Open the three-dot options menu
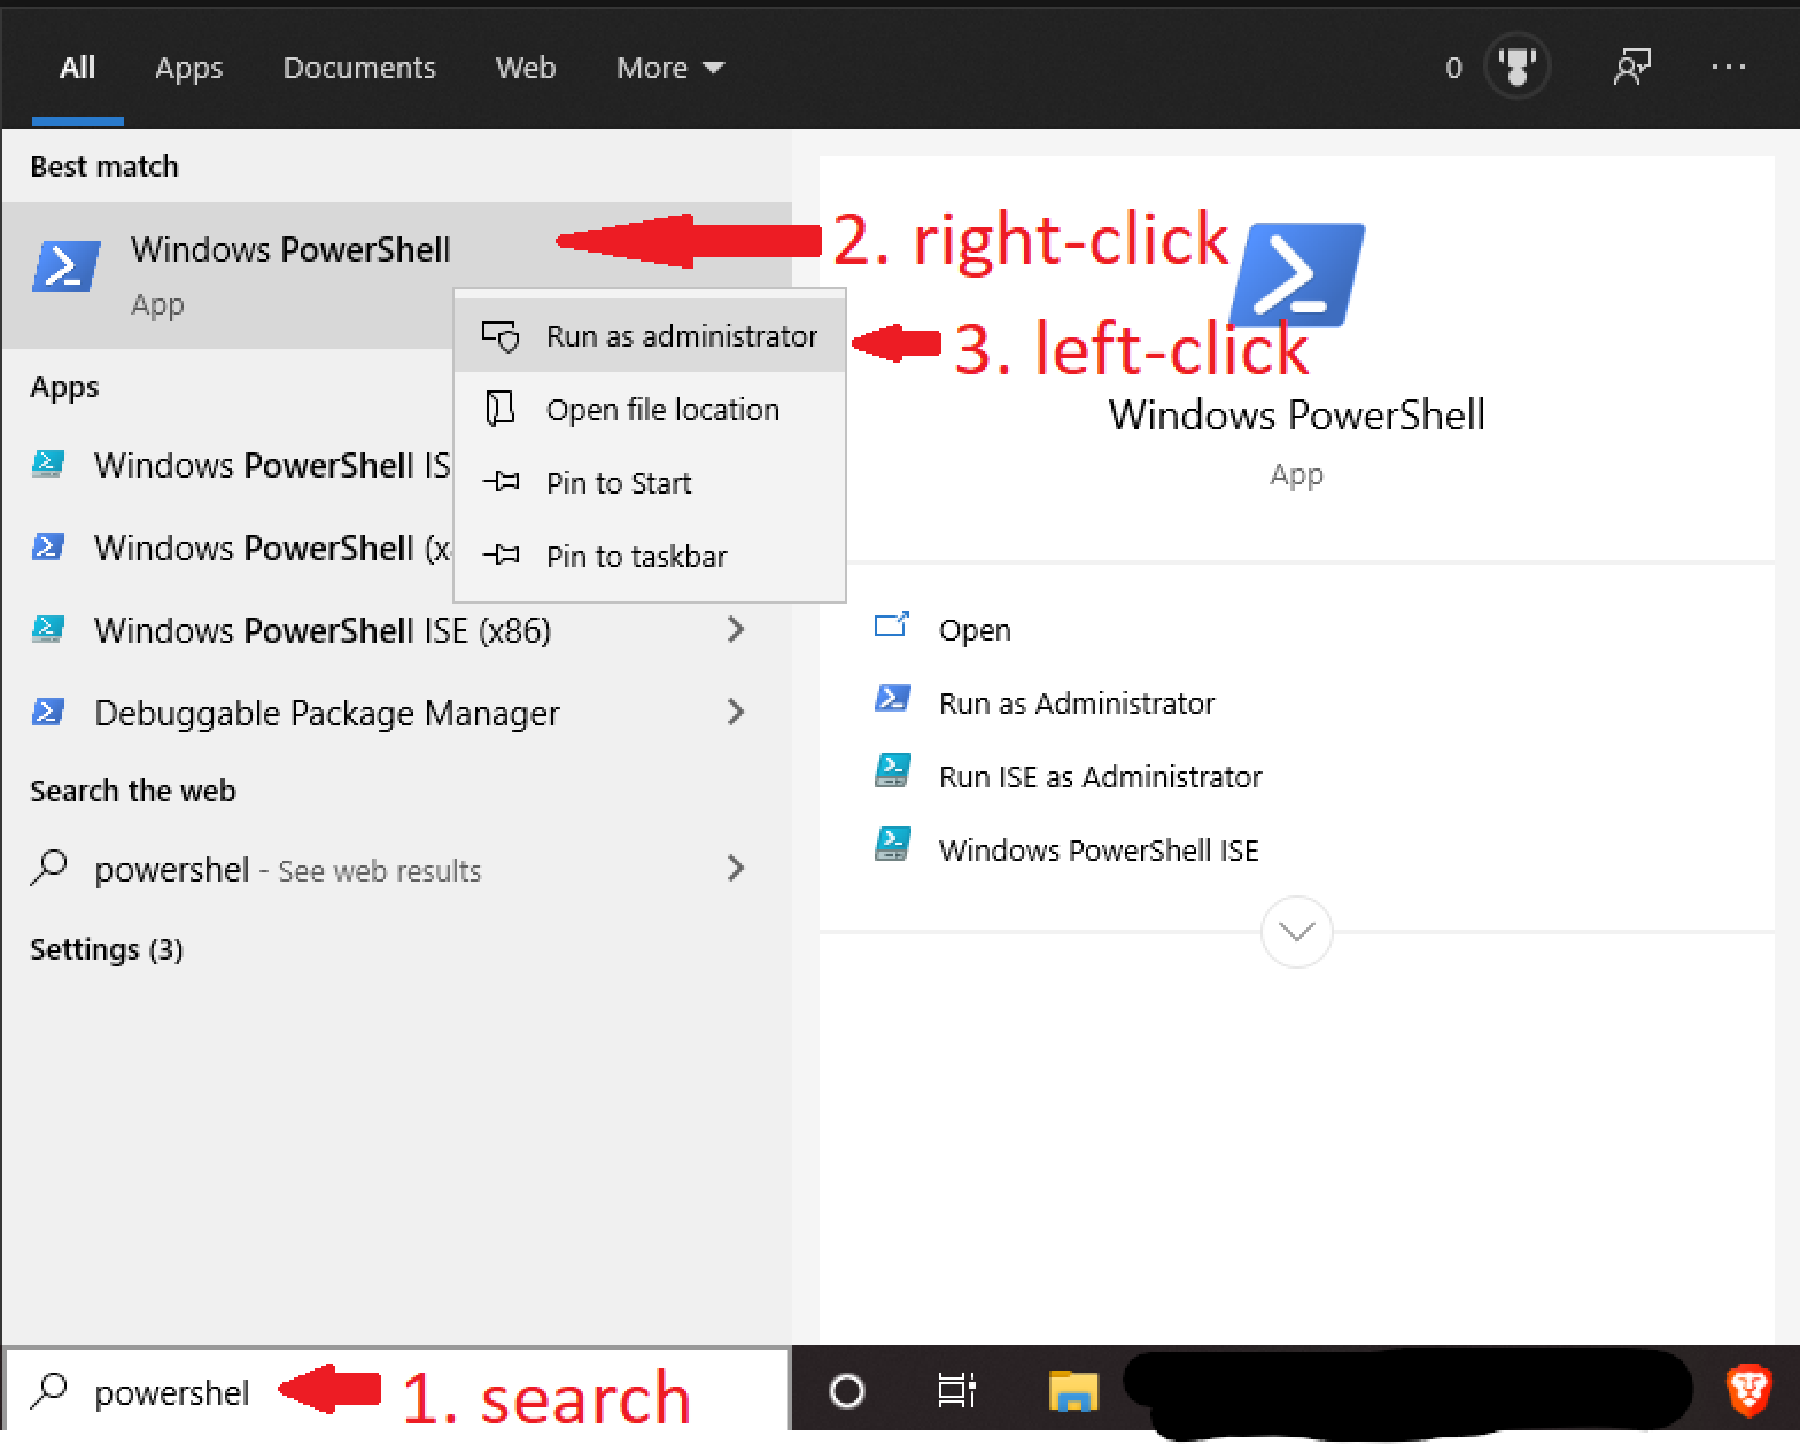This screenshot has height=1444, width=1800. [x=1727, y=67]
